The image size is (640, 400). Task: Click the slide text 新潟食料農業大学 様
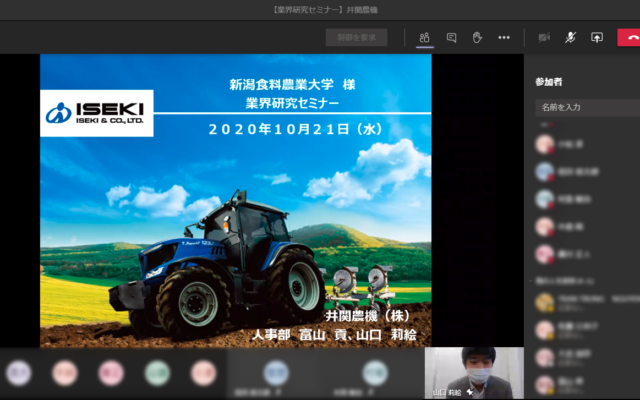click(292, 84)
